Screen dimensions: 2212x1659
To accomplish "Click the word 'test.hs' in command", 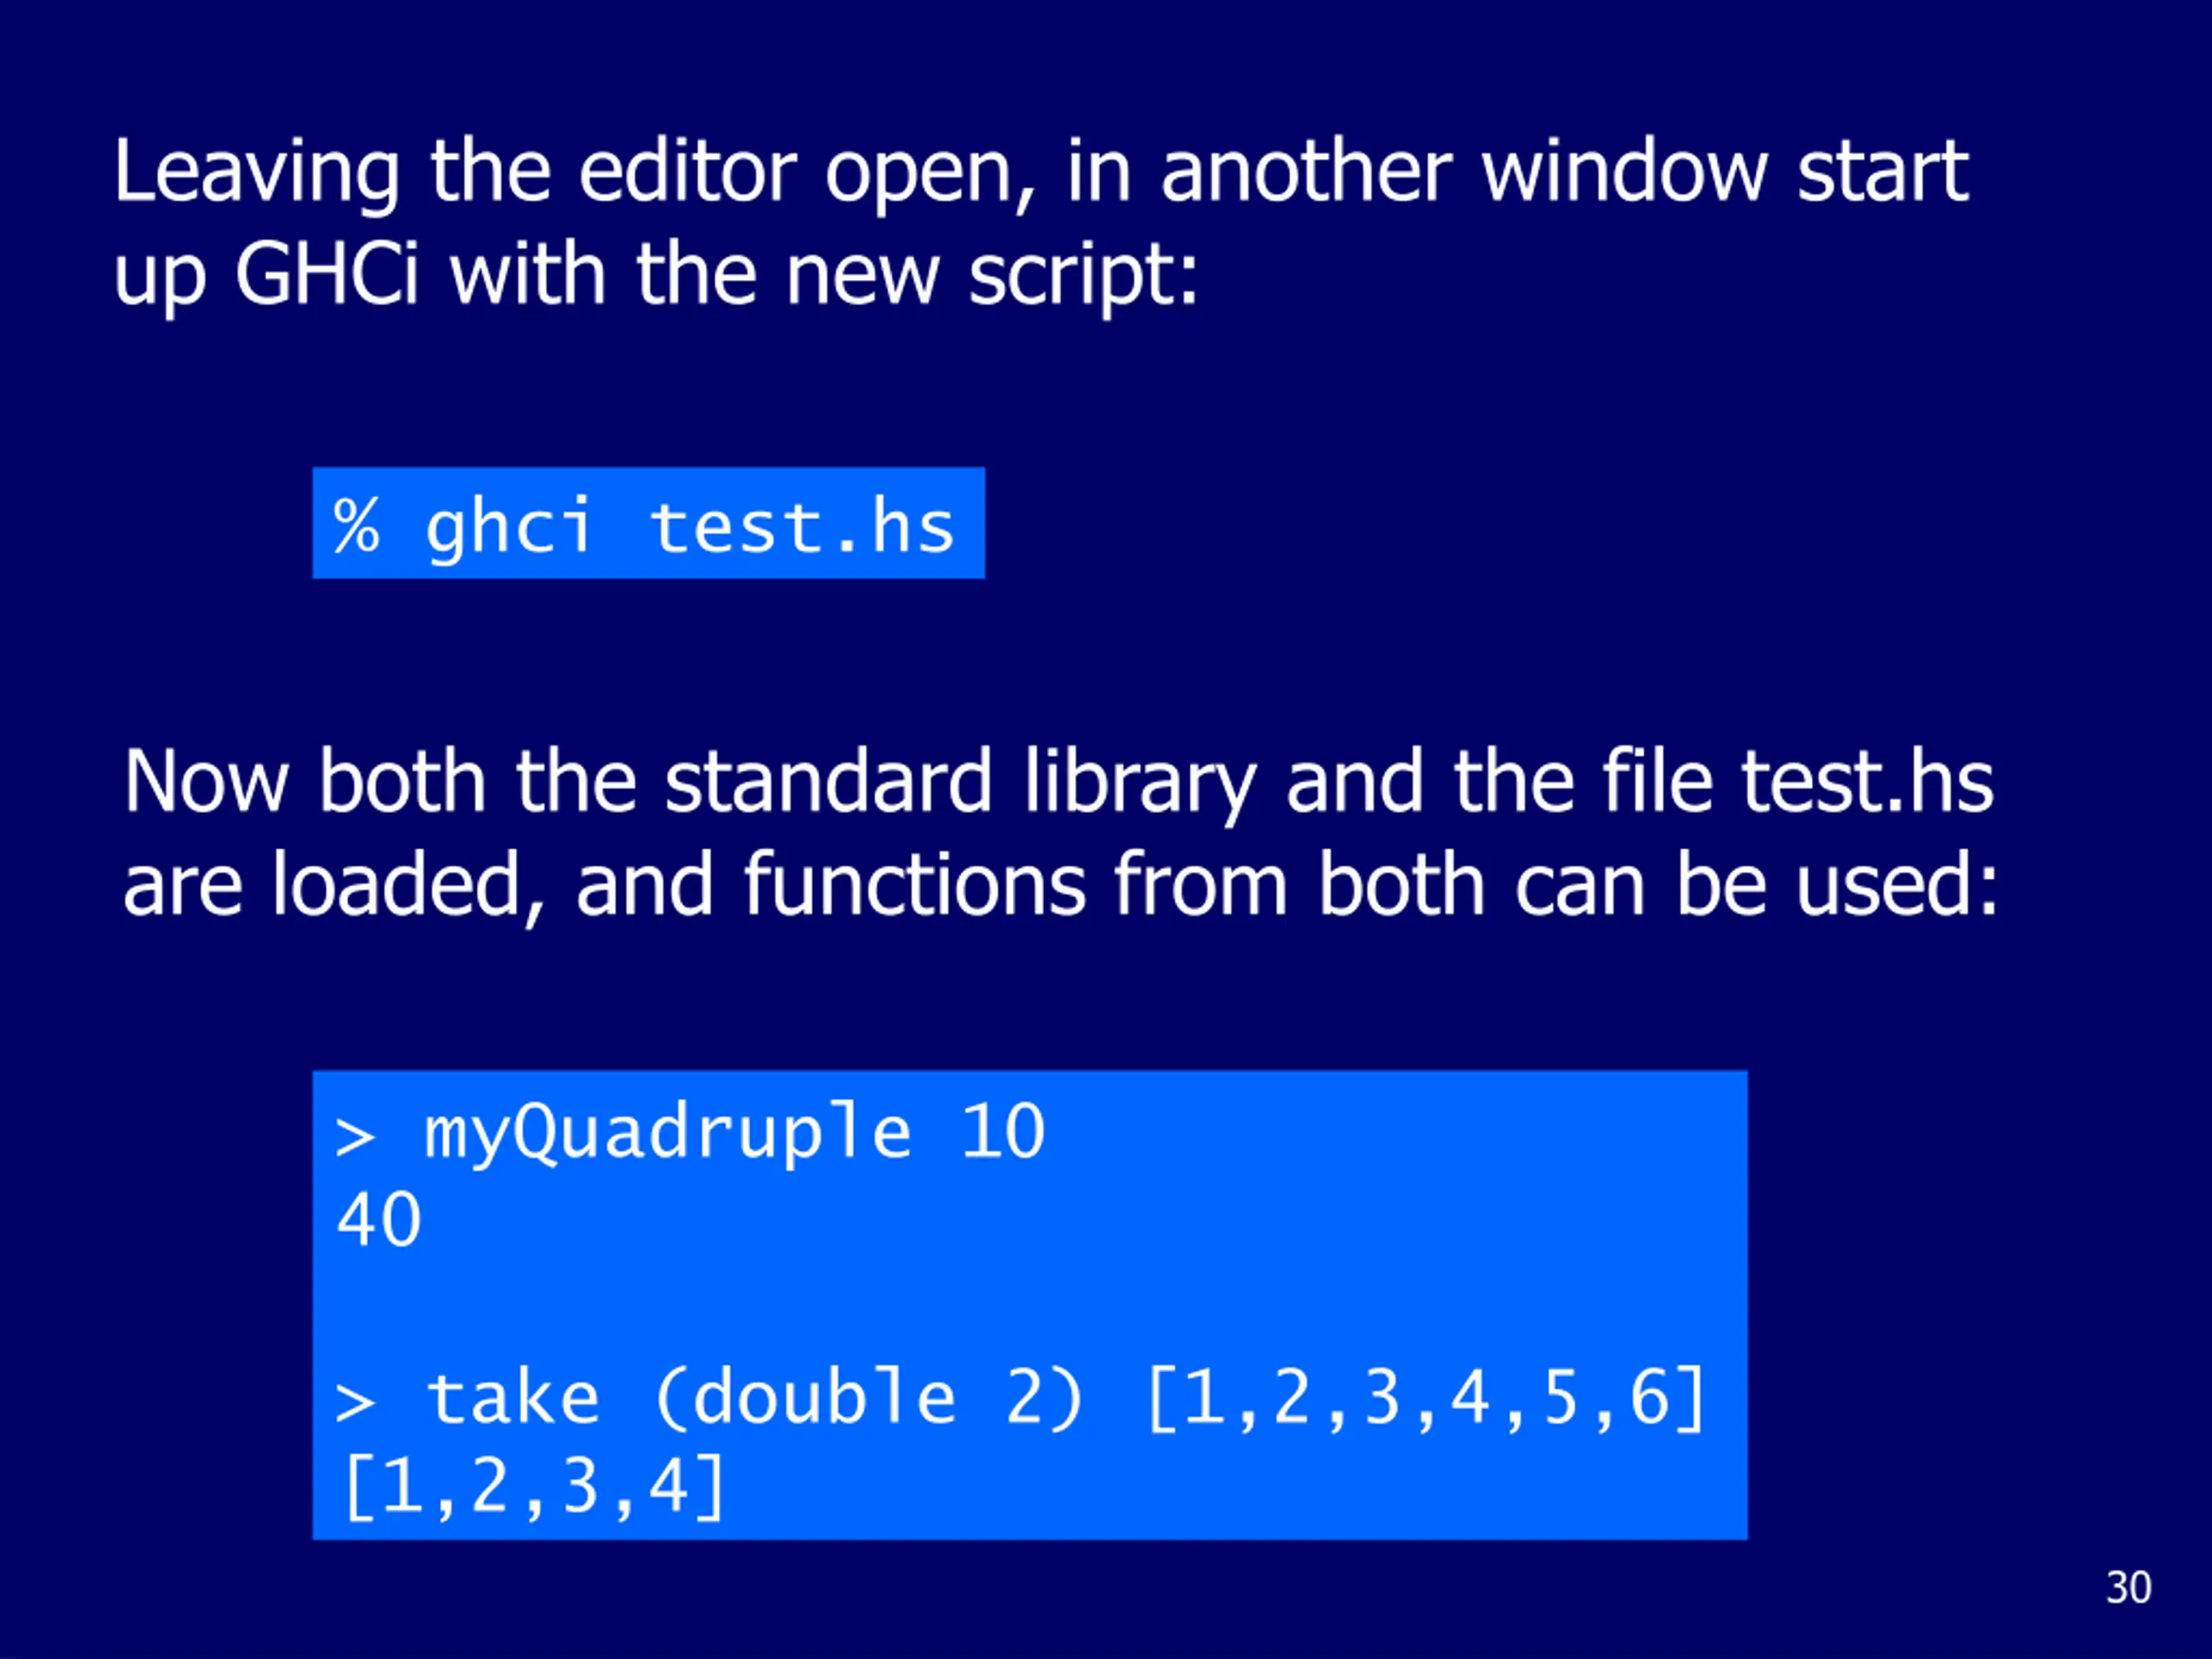I will (x=802, y=526).
